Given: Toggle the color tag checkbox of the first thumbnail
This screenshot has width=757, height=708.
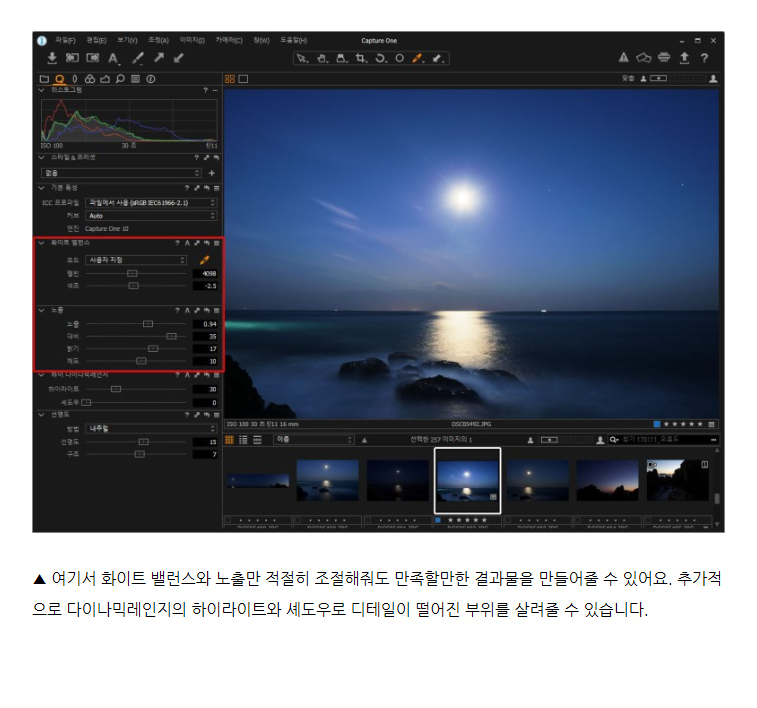Looking at the screenshot, I should pos(228,520).
